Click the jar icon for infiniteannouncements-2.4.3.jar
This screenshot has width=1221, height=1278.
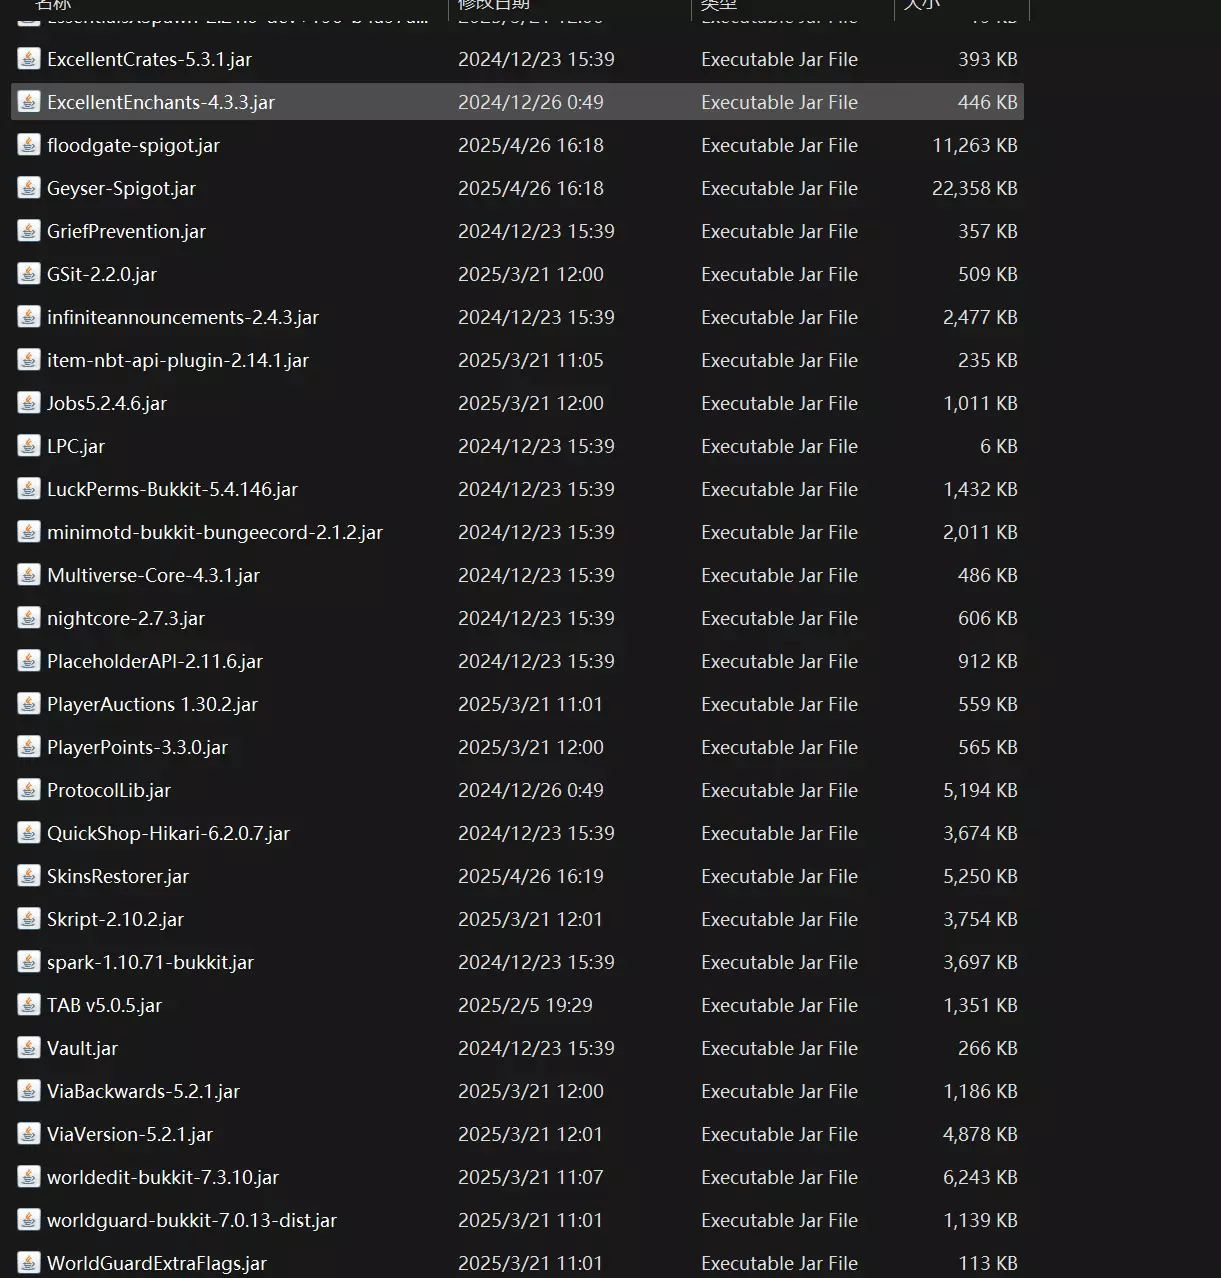29,317
